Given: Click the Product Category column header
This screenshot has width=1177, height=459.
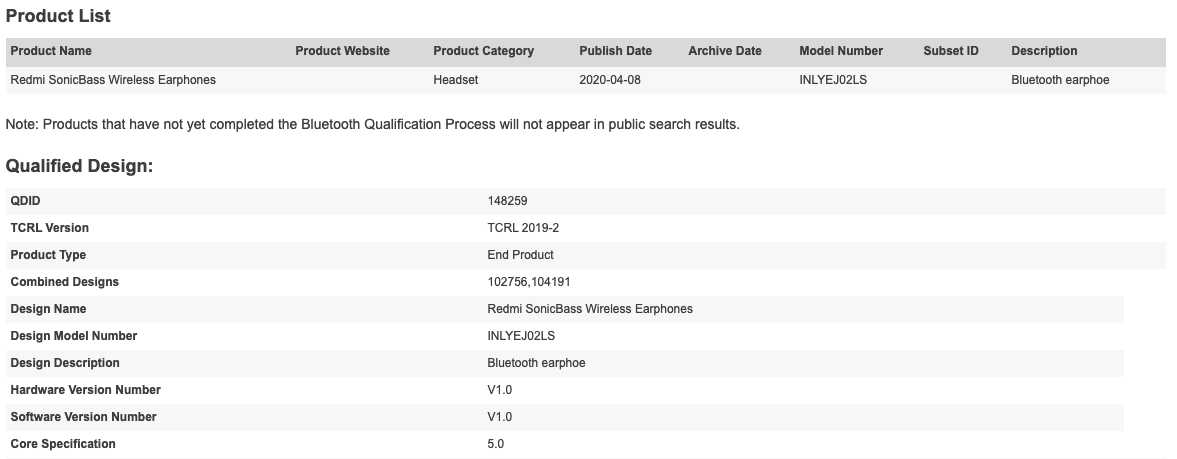Looking at the screenshot, I should pyautogui.click(x=483, y=51).
